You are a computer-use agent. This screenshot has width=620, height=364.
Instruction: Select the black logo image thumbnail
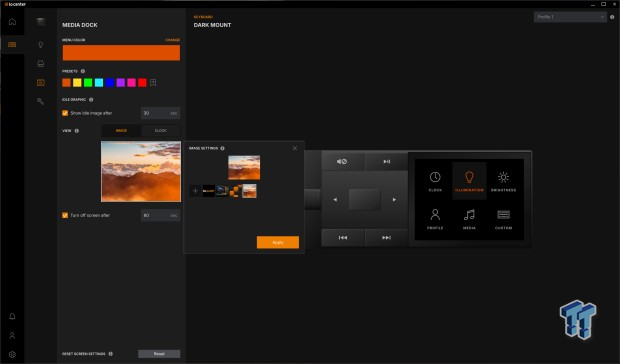click(x=208, y=191)
